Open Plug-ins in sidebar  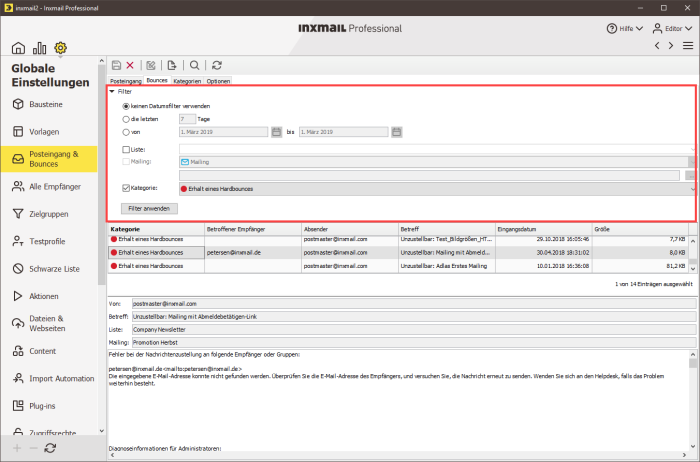point(49,406)
